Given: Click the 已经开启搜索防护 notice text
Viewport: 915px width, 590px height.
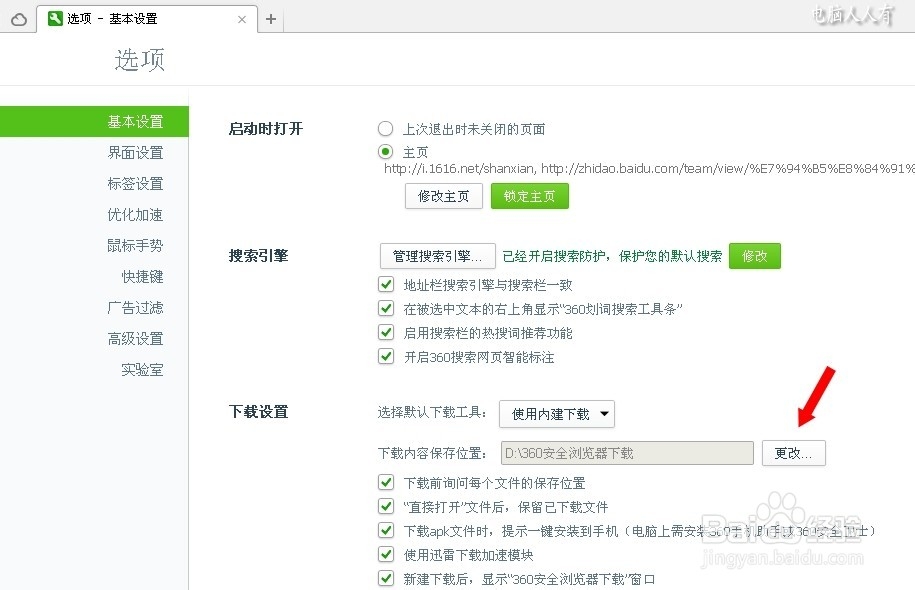Looking at the screenshot, I should (x=612, y=256).
